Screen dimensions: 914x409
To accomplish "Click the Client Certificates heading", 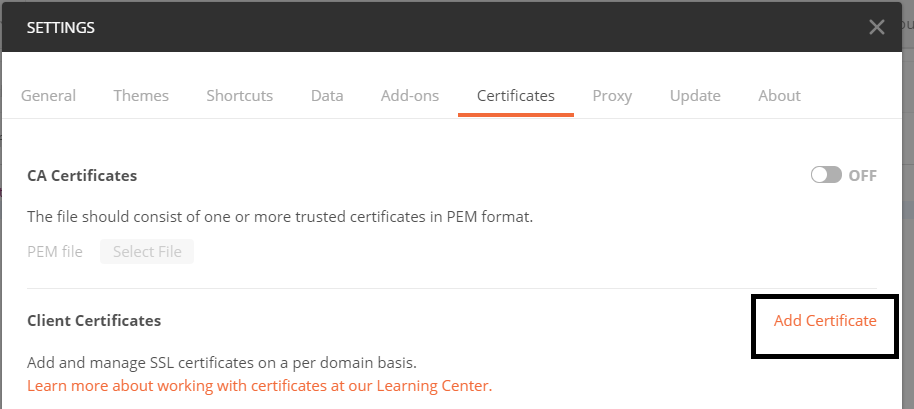I will [x=94, y=321].
